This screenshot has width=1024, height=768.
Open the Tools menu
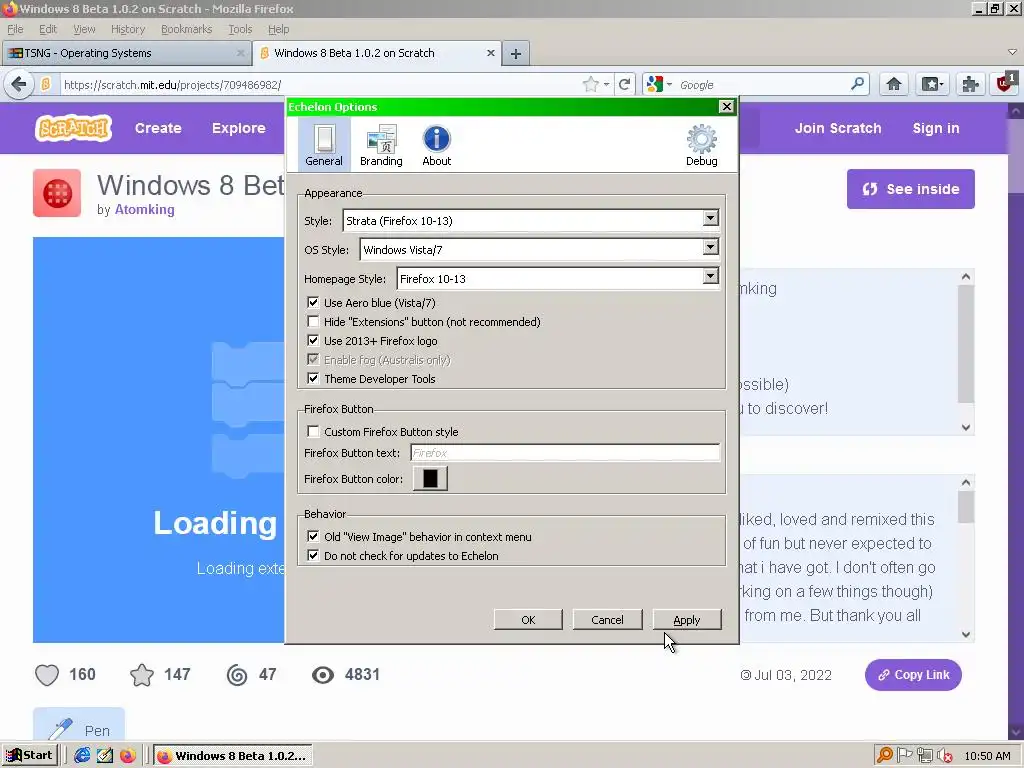[x=240, y=29]
